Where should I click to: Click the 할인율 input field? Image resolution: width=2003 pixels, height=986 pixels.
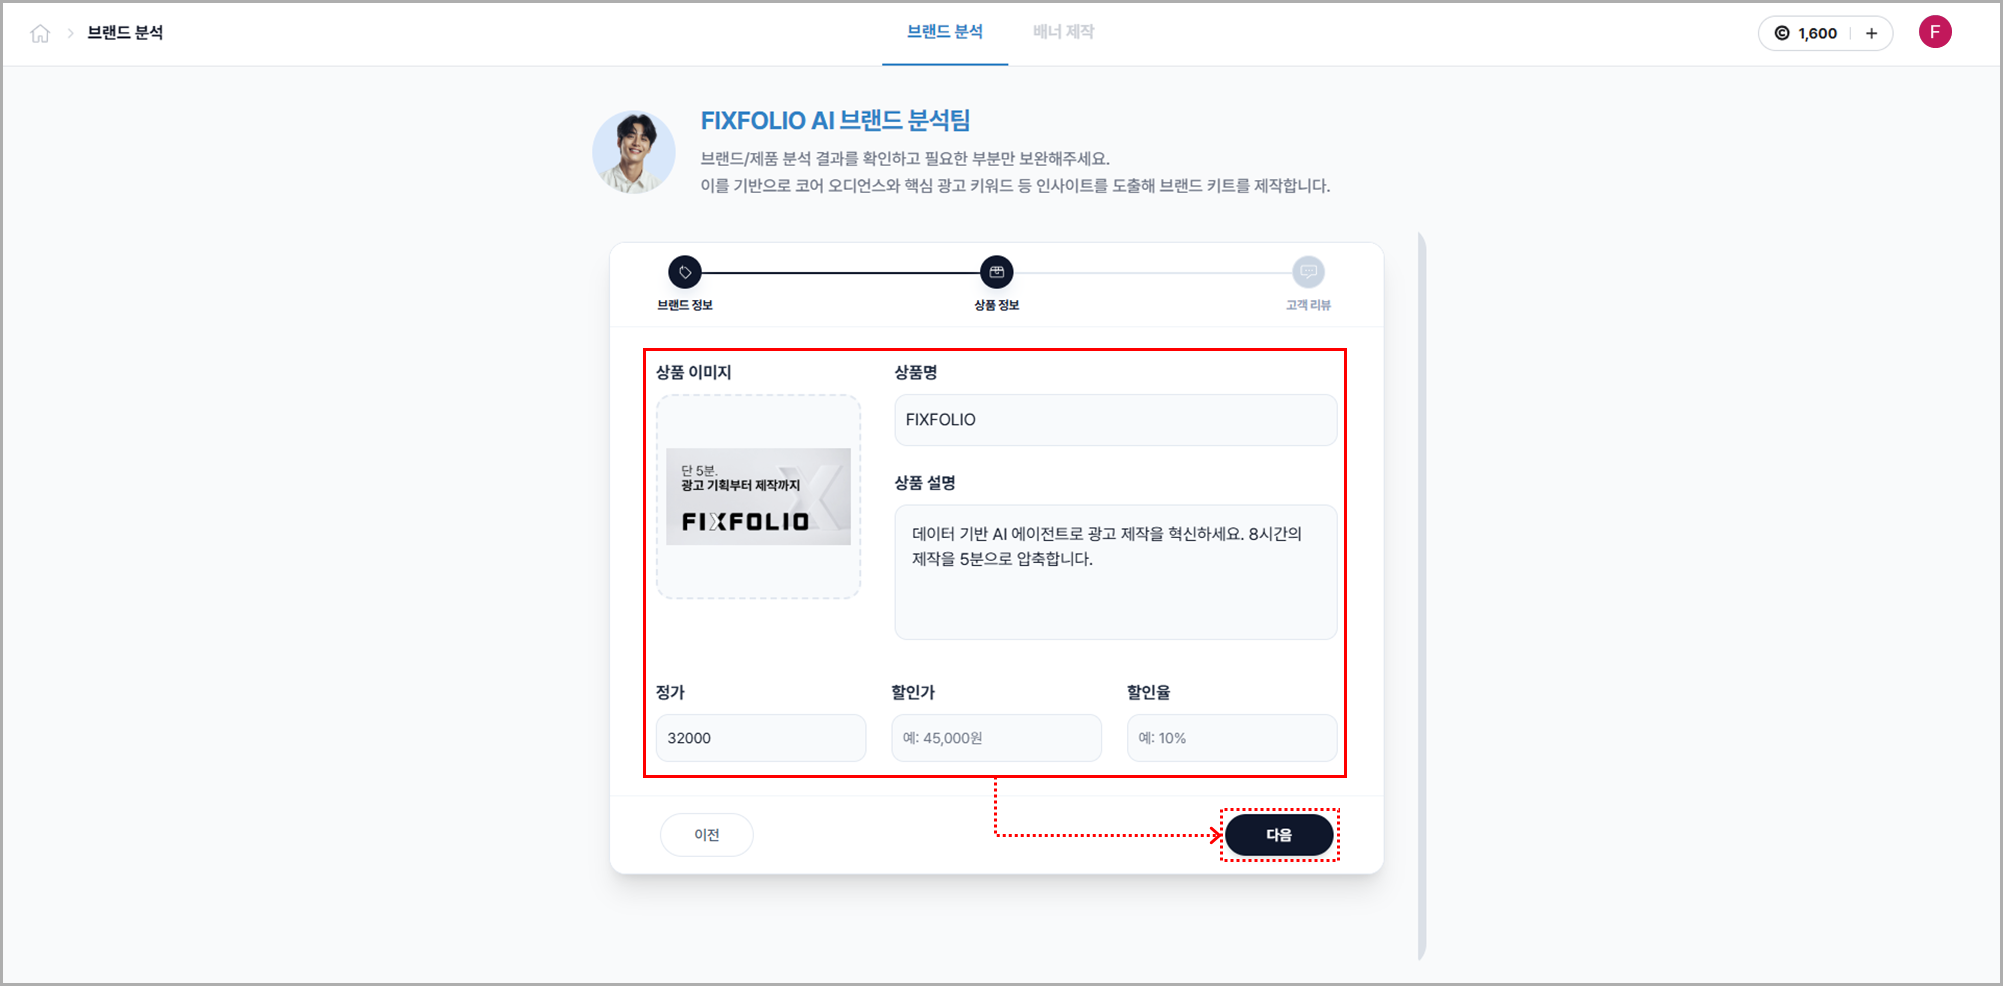pos(1232,738)
